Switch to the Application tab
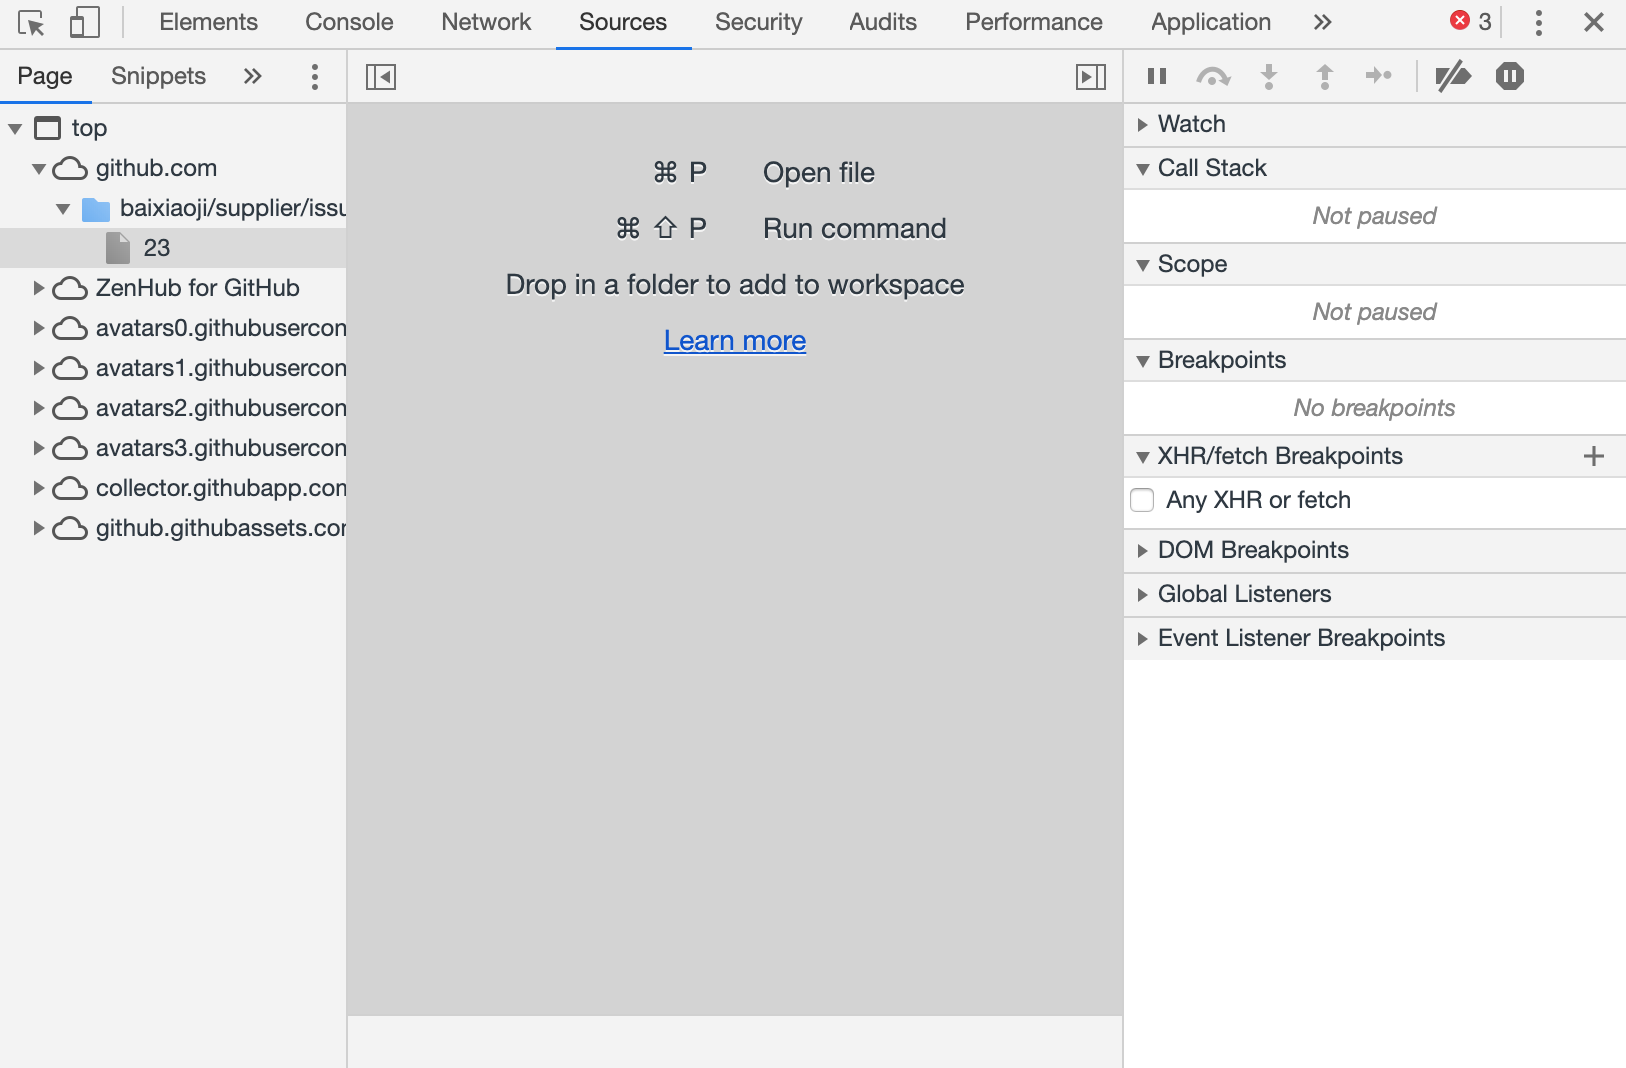 coord(1211,22)
